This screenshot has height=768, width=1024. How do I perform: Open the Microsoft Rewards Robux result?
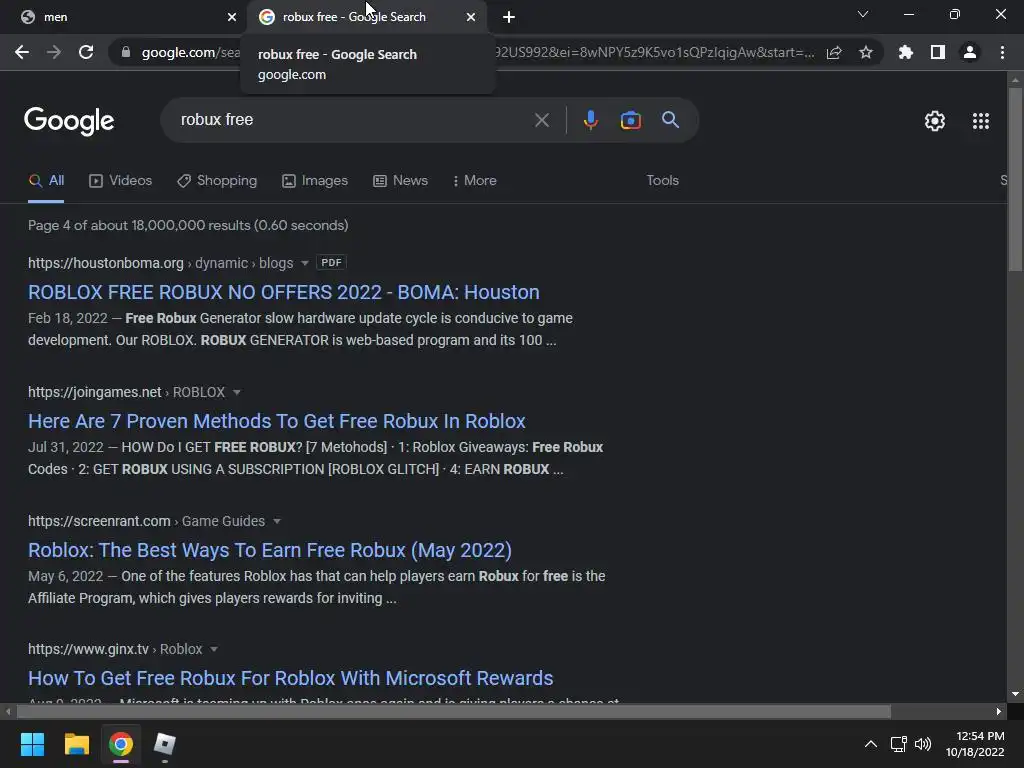point(291,678)
